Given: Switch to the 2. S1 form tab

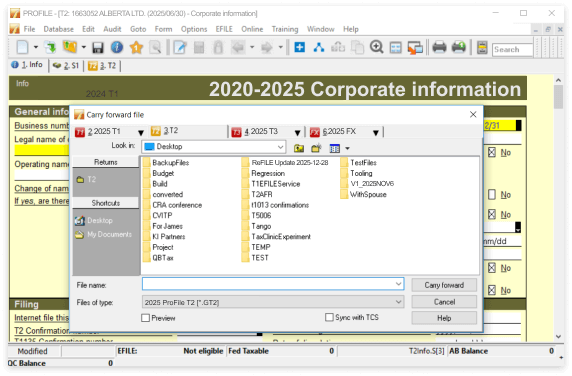Looking at the screenshot, I should coord(66,66).
